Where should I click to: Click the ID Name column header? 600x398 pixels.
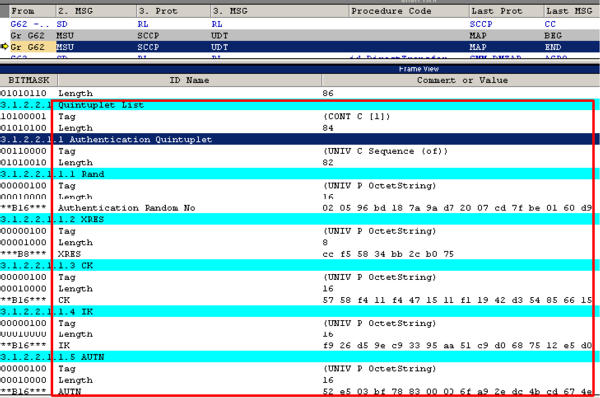(189, 80)
